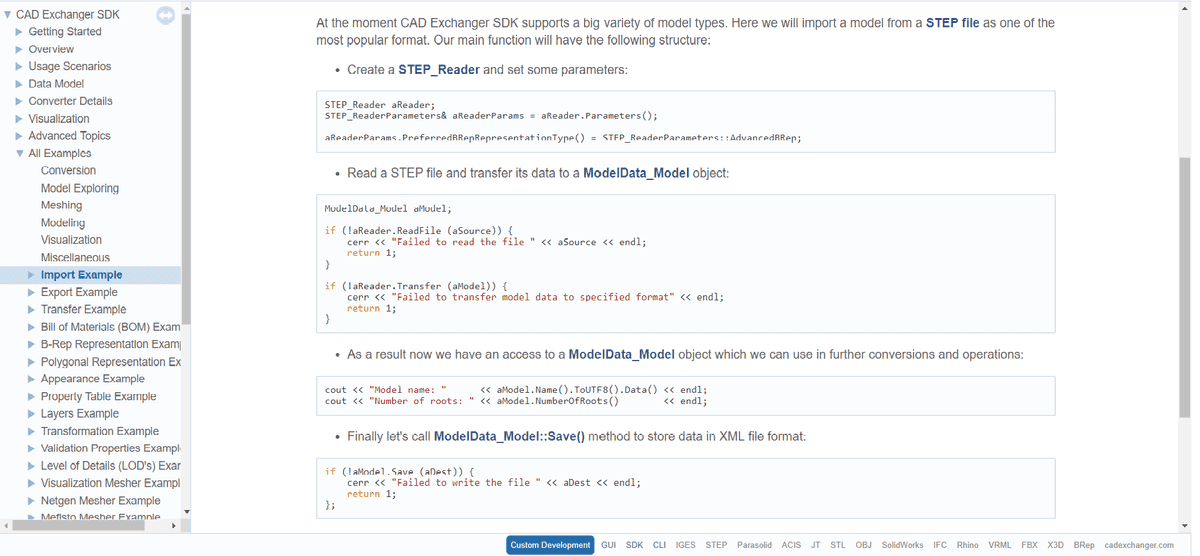
Task: Expand the Transfer Example arrow
Action: (31, 310)
